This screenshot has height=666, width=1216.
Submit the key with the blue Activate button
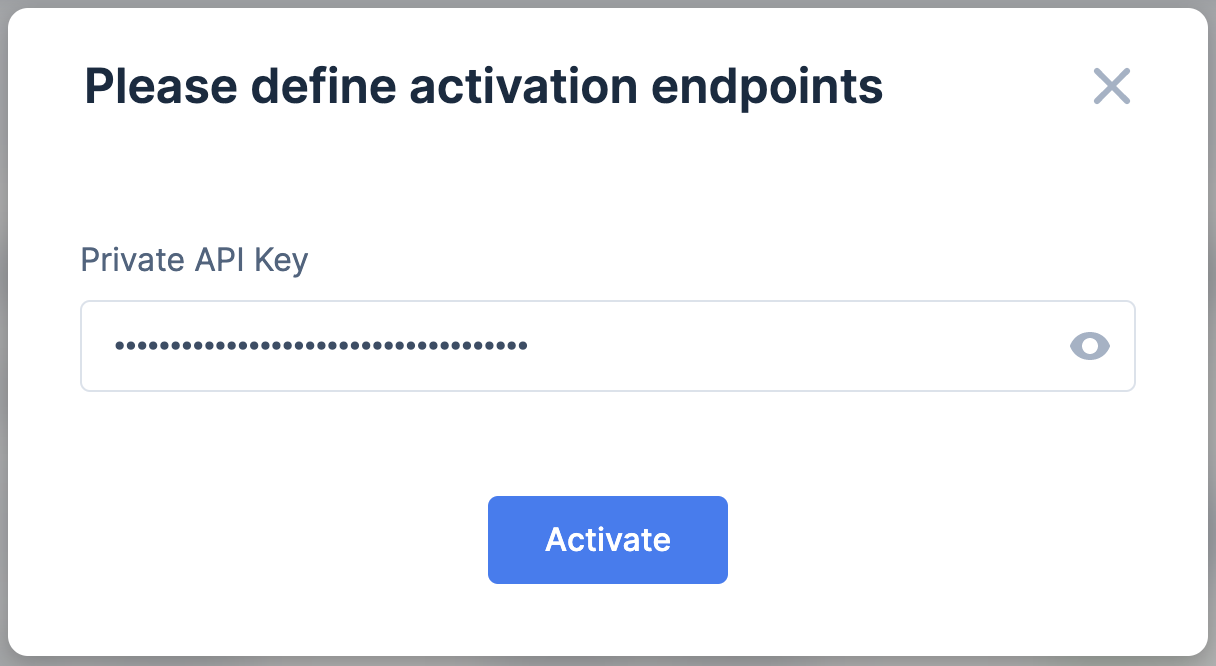pos(608,540)
